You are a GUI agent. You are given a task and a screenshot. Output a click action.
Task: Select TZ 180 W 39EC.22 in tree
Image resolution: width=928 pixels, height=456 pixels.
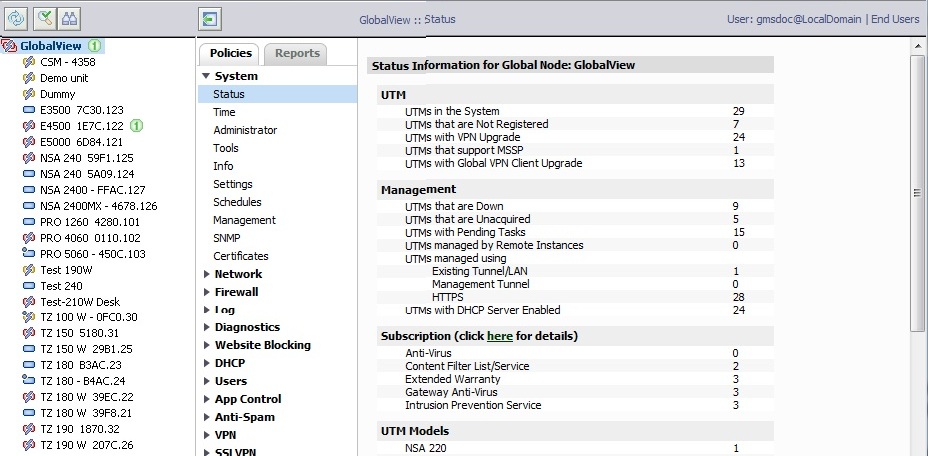click(x=87, y=397)
